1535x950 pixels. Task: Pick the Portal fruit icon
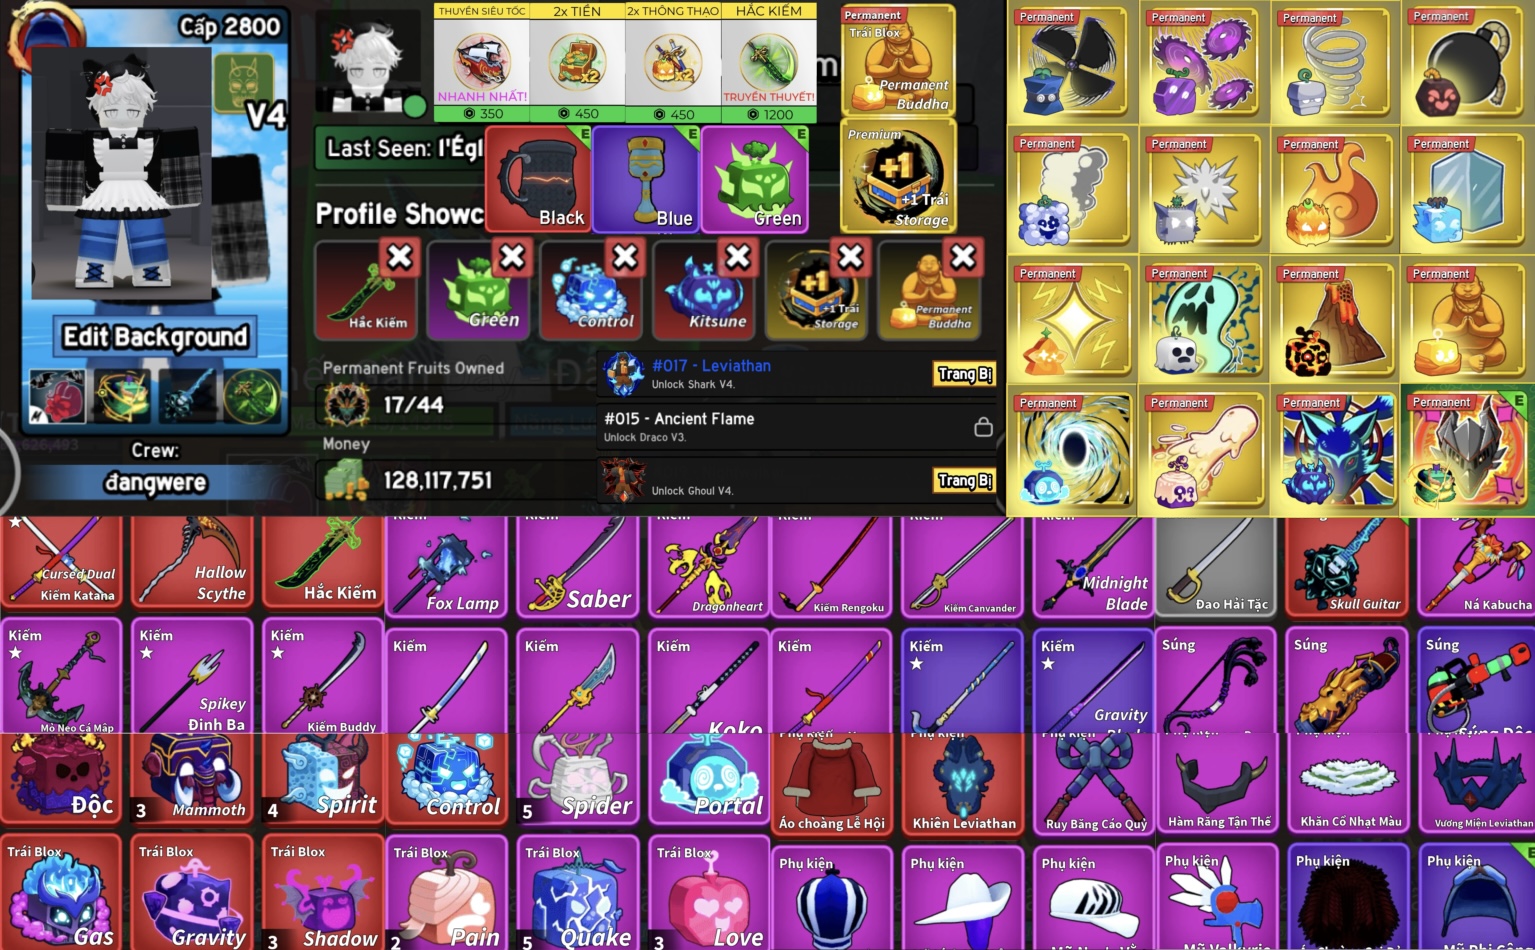click(x=709, y=777)
